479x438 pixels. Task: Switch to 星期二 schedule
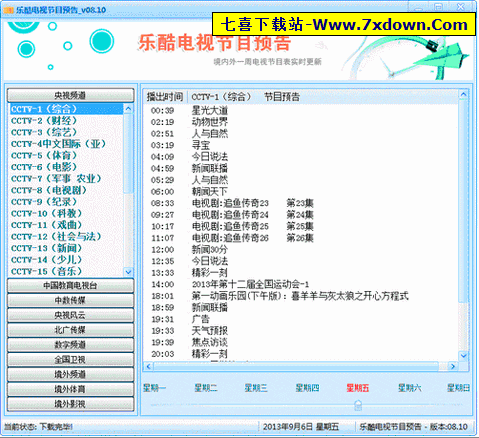click(x=206, y=388)
